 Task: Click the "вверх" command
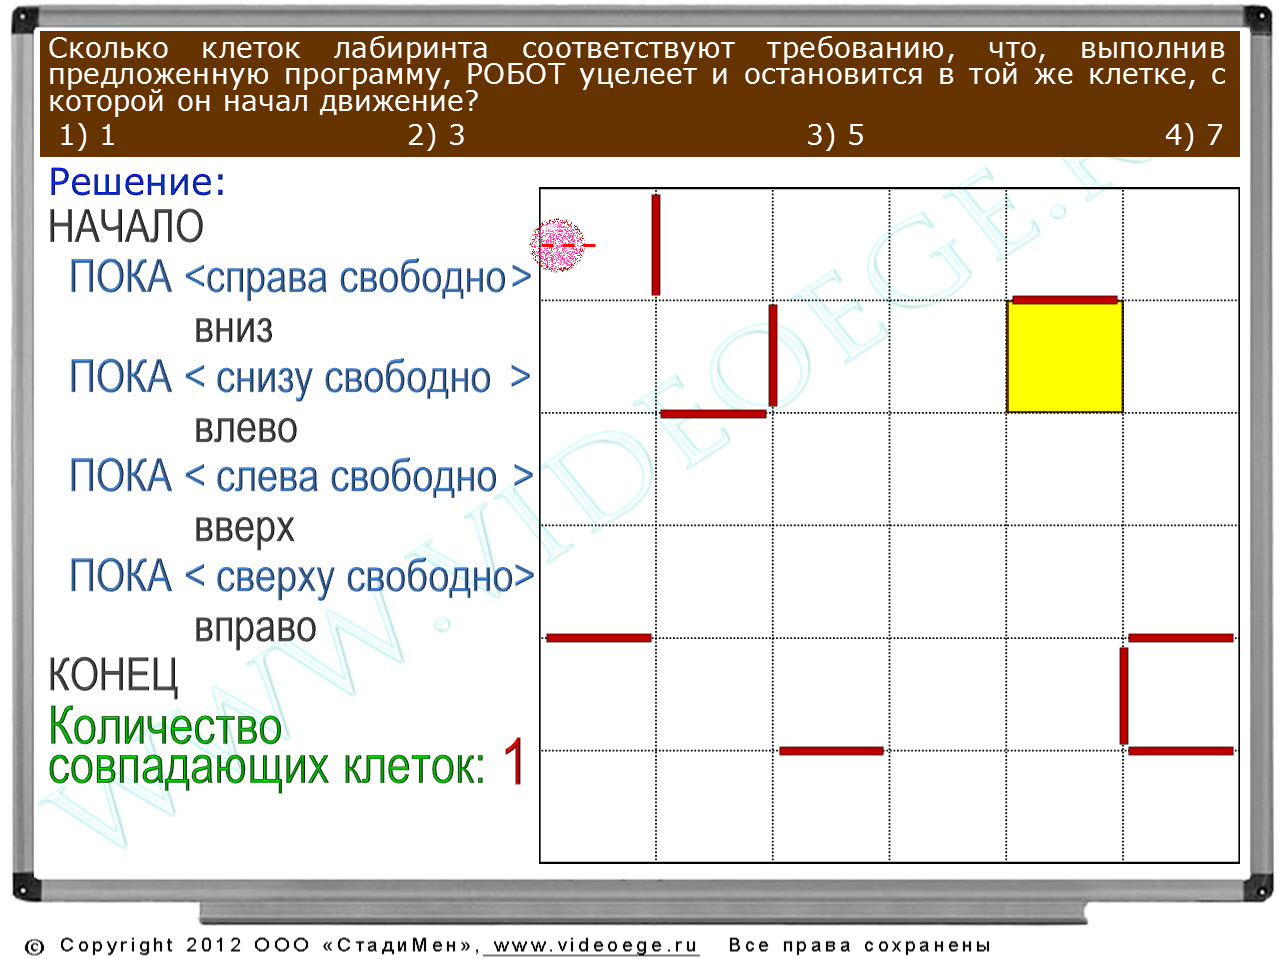pyautogui.click(x=244, y=527)
